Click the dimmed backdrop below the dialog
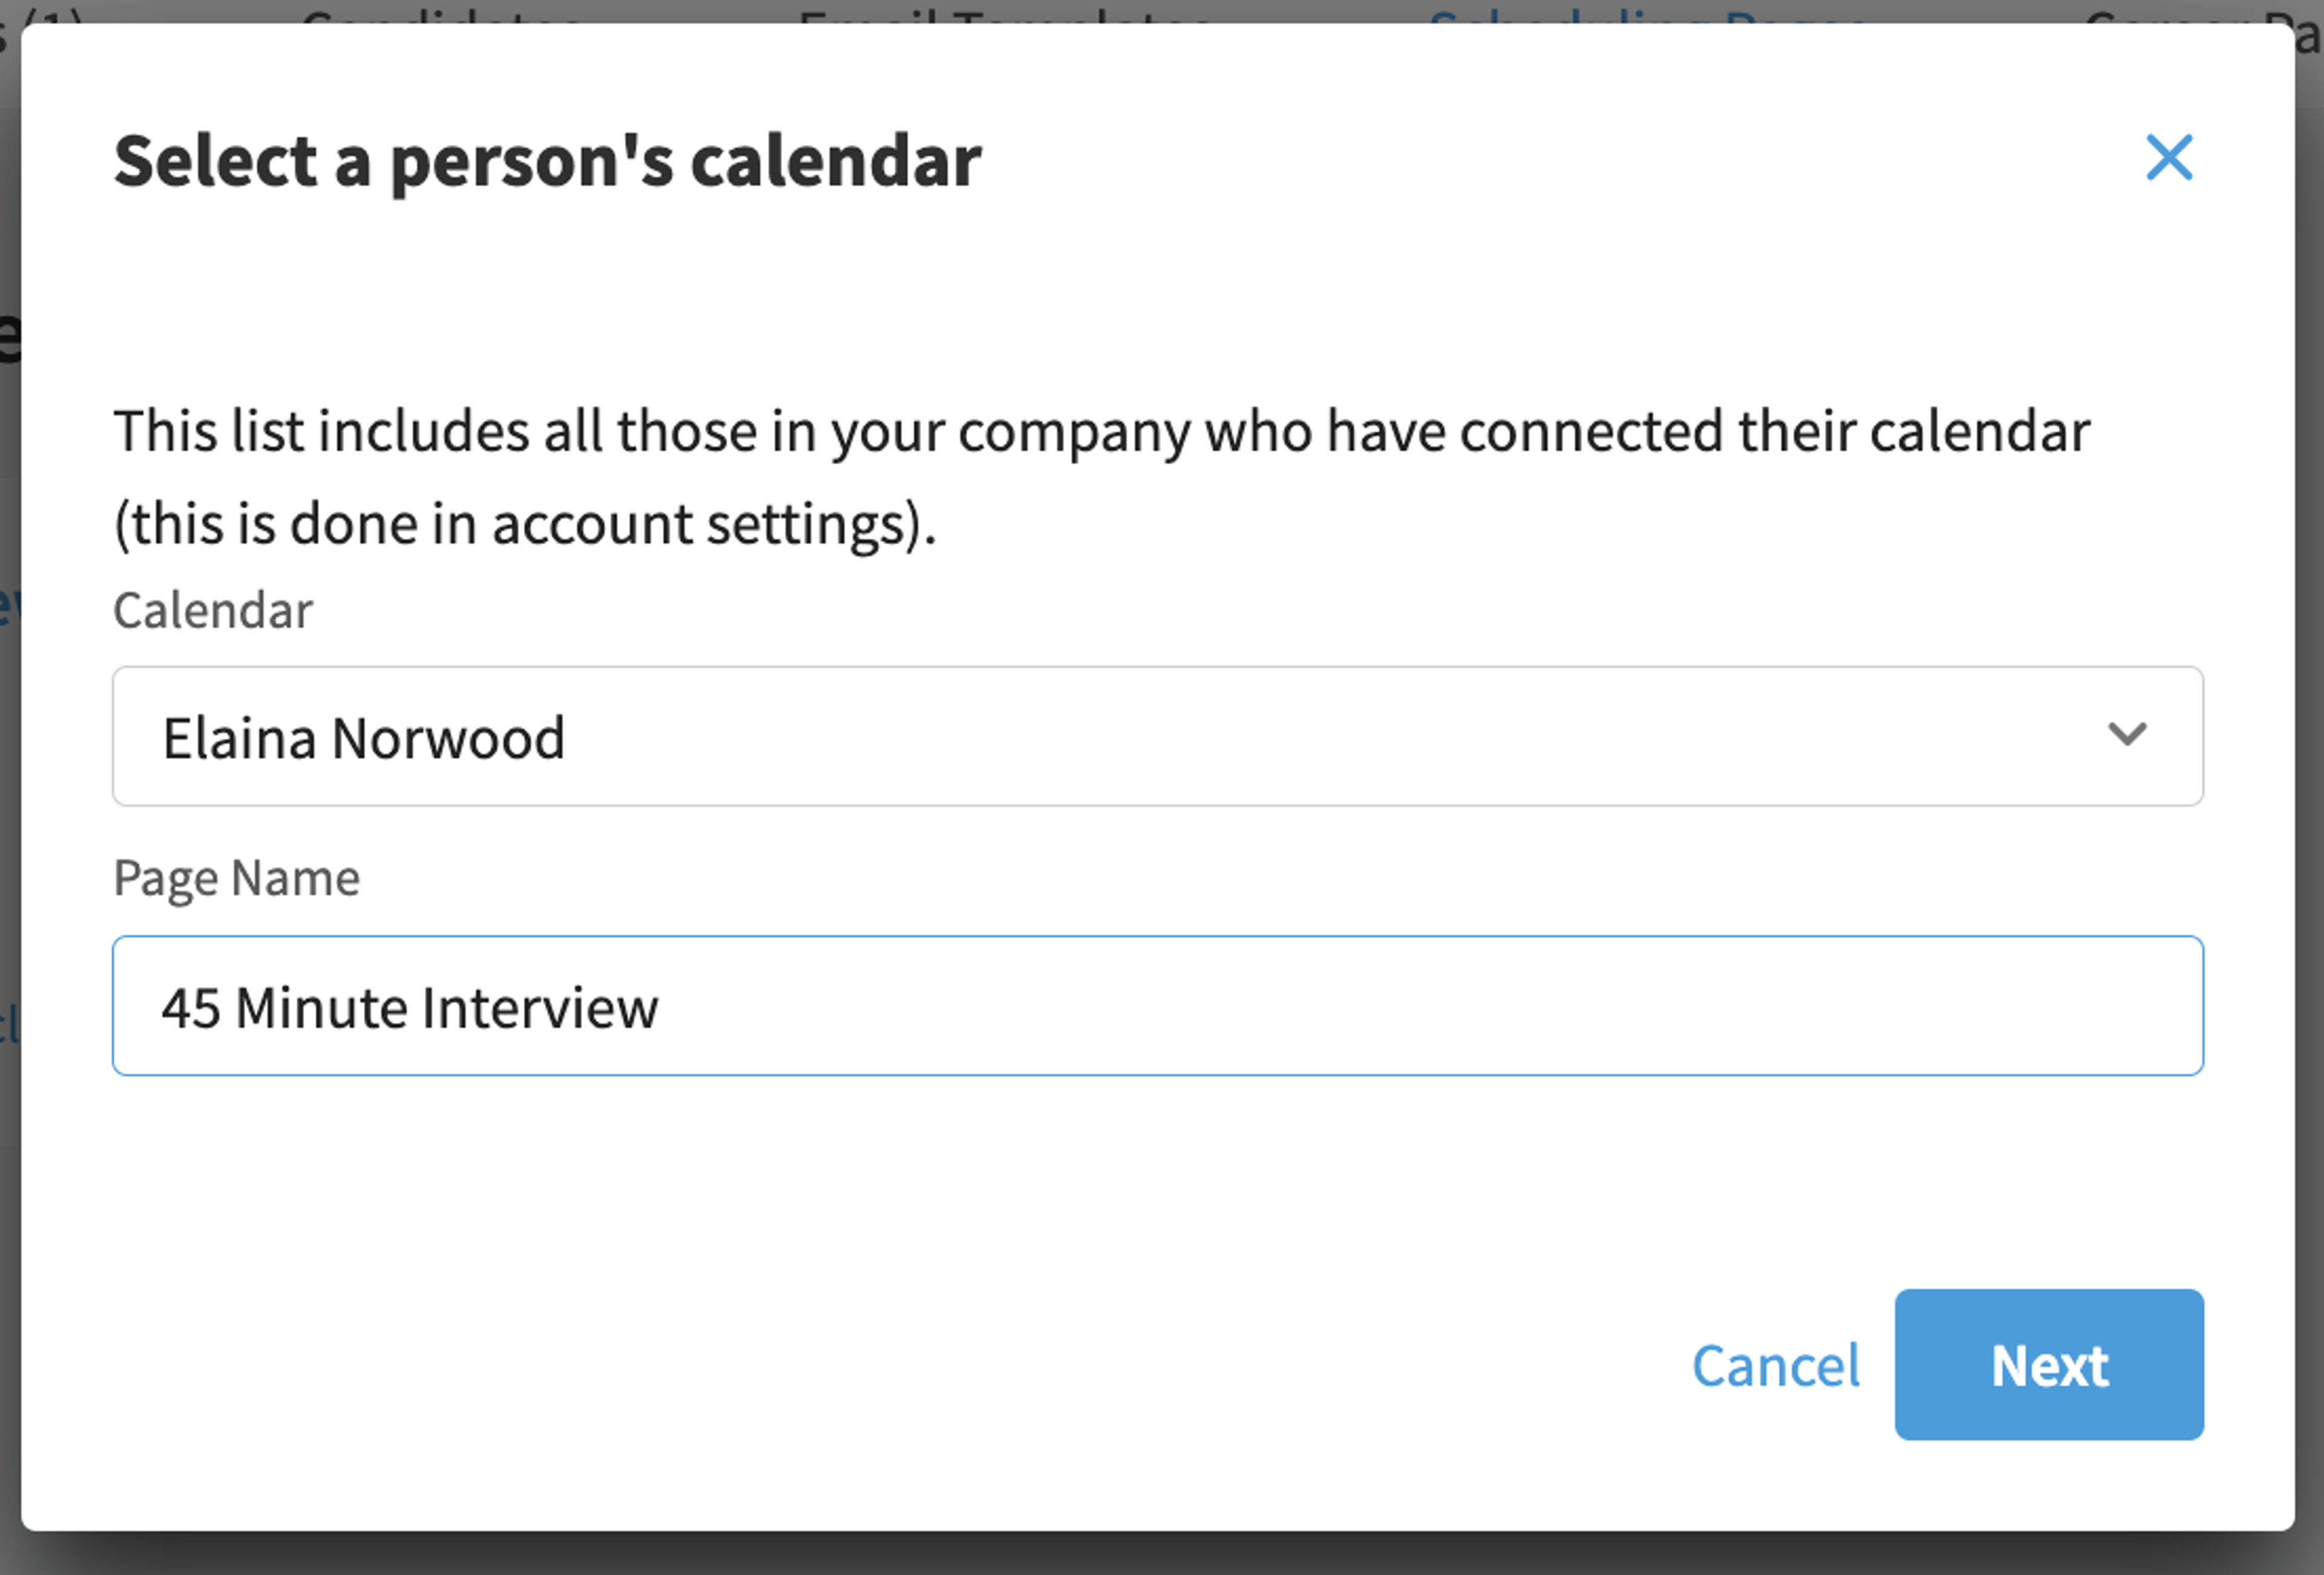Screen dimensions: 2324x1575 point(1160,1554)
